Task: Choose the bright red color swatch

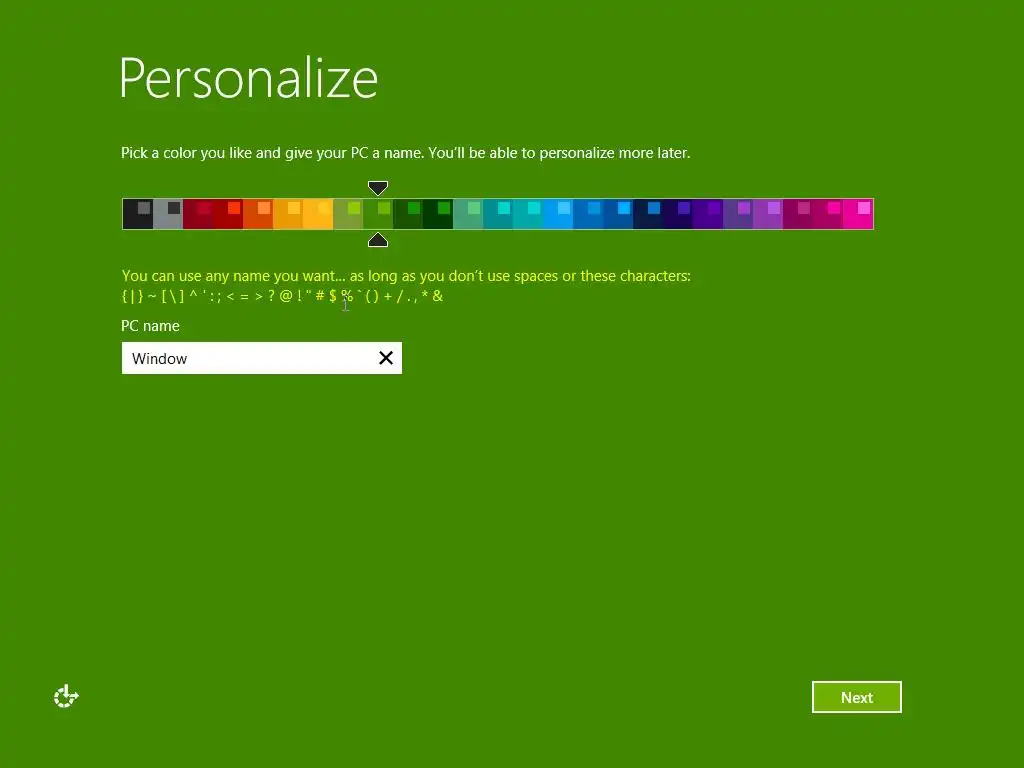Action: 228,214
